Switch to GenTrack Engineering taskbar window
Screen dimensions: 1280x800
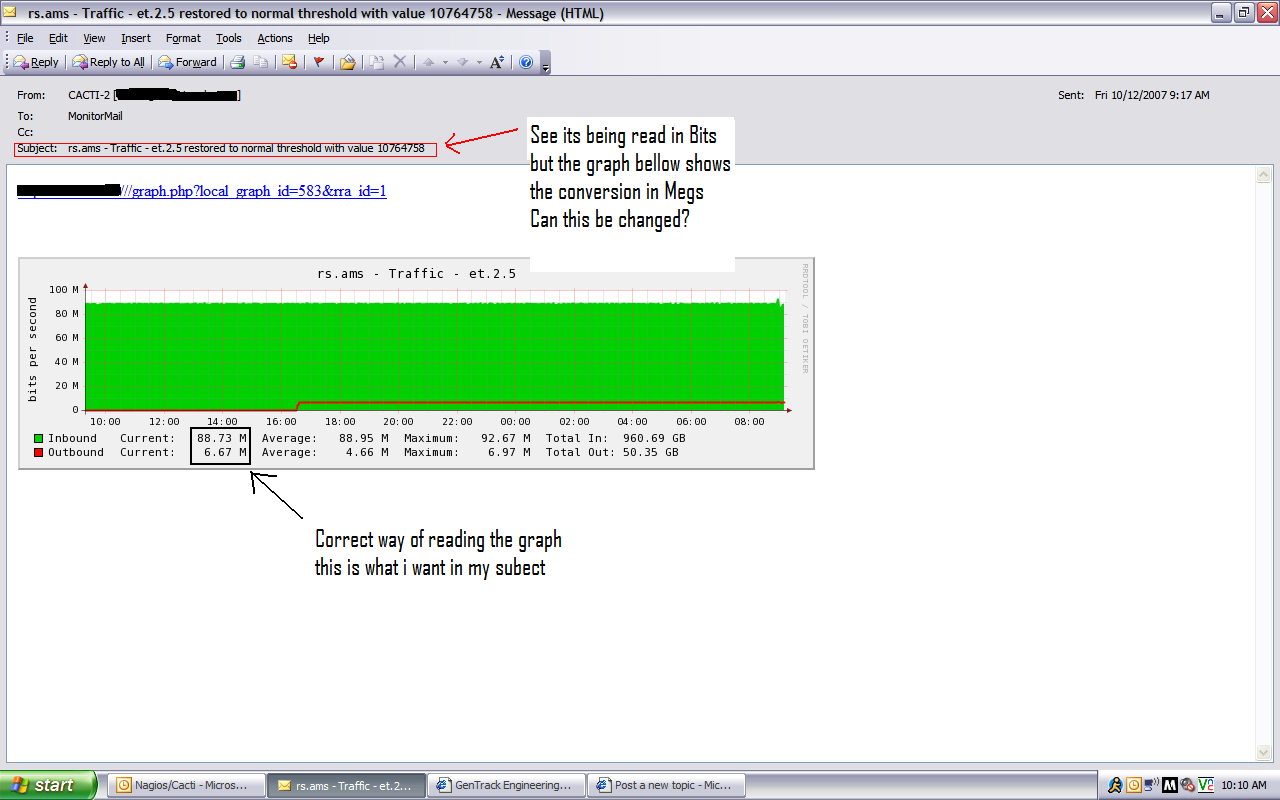[x=506, y=785]
